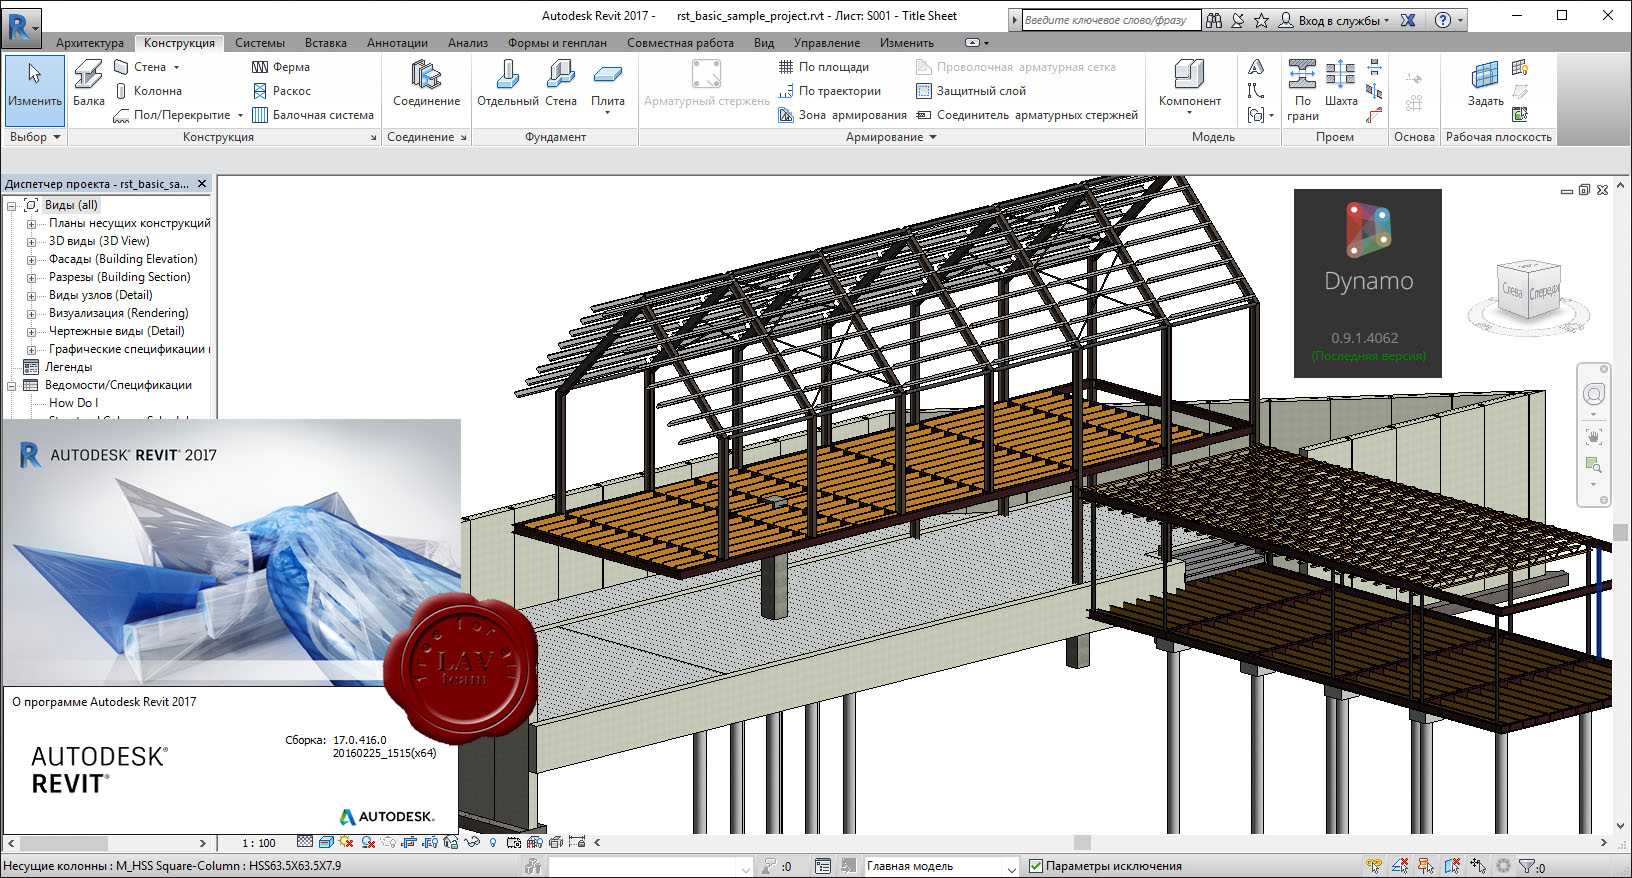The height and width of the screenshot is (878, 1632).
Task: Activate По траектории path reinforcement
Action: pyautogui.click(x=830, y=91)
